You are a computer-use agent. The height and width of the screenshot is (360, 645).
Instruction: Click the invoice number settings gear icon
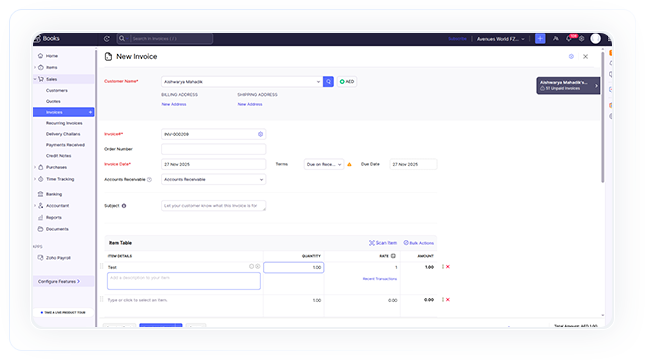[260, 134]
